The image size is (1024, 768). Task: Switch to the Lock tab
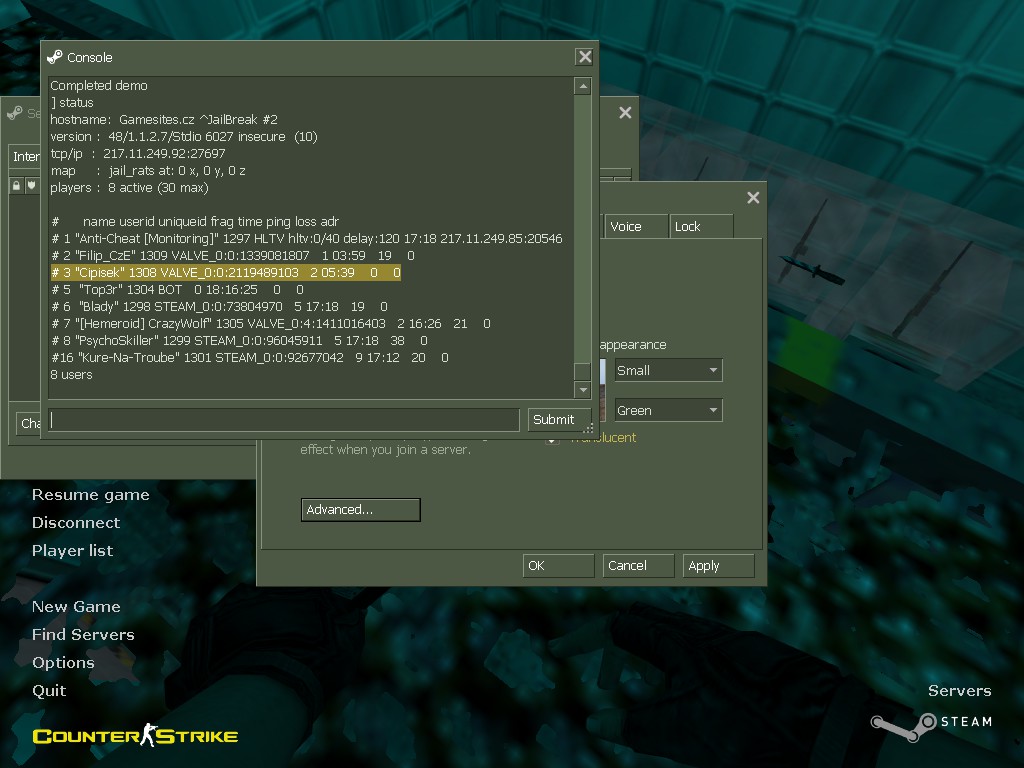[x=701, y=227]
